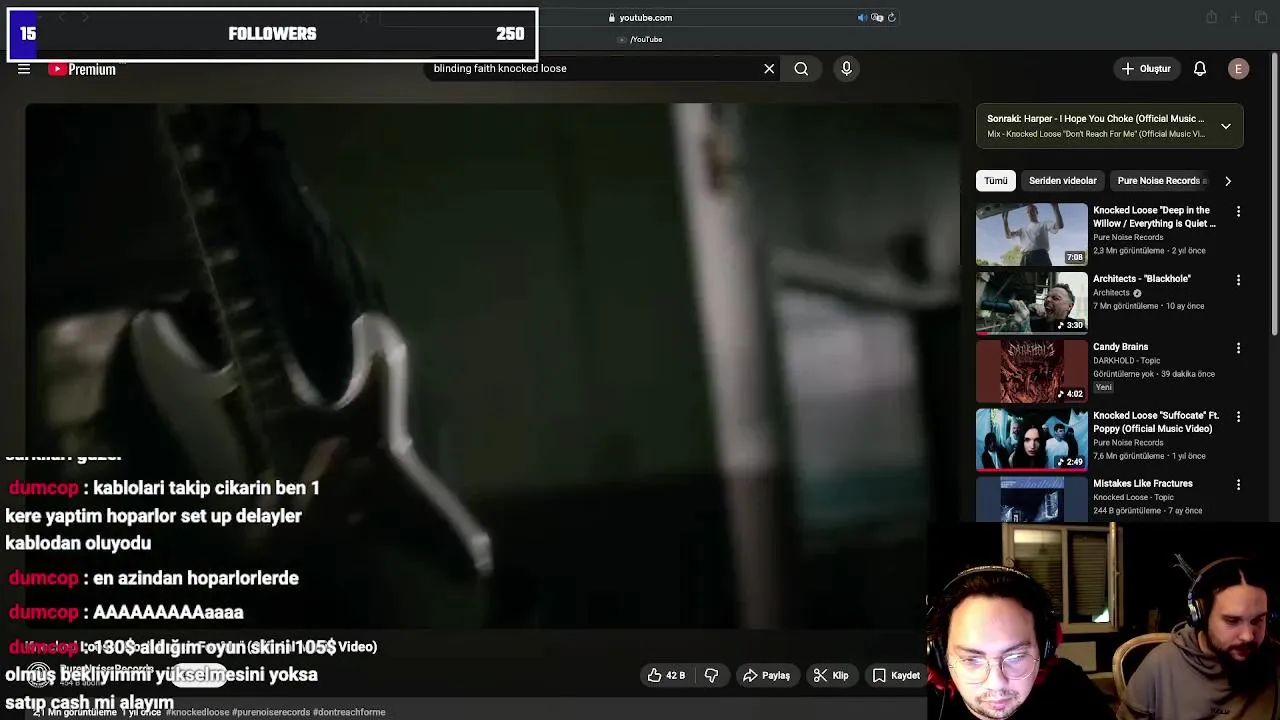Open Architects Blackhole thumbnail

[1031, 302]
